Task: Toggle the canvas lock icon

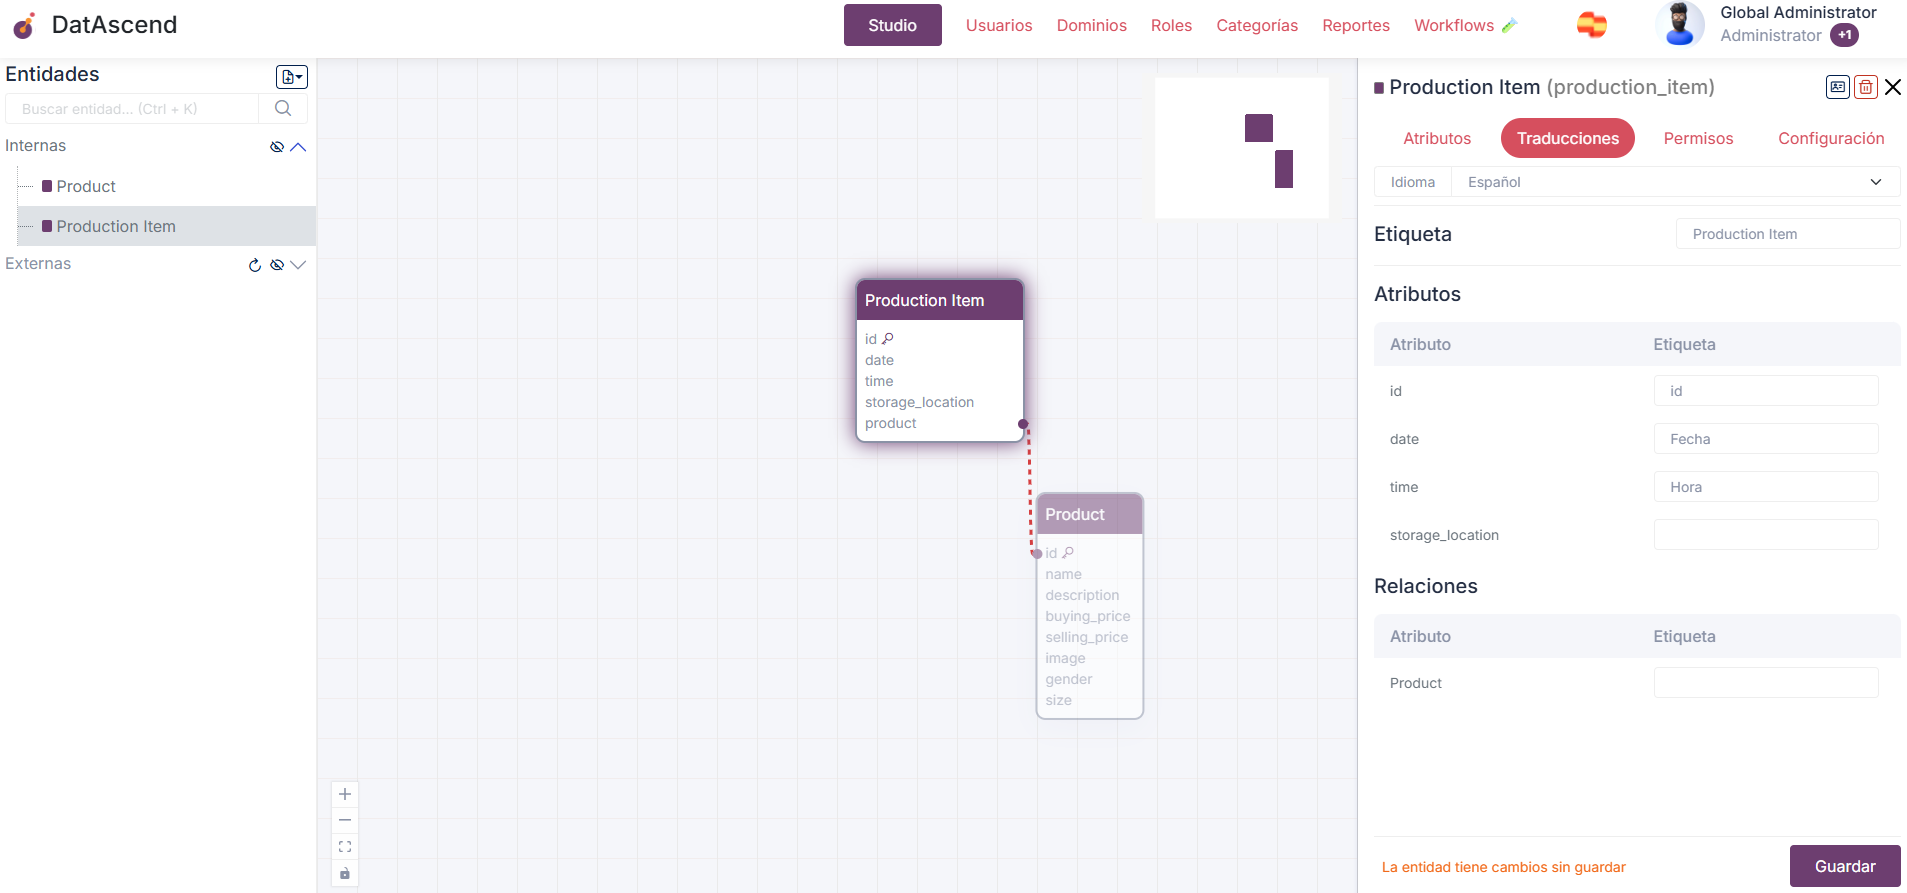Action: click(345, 874)
